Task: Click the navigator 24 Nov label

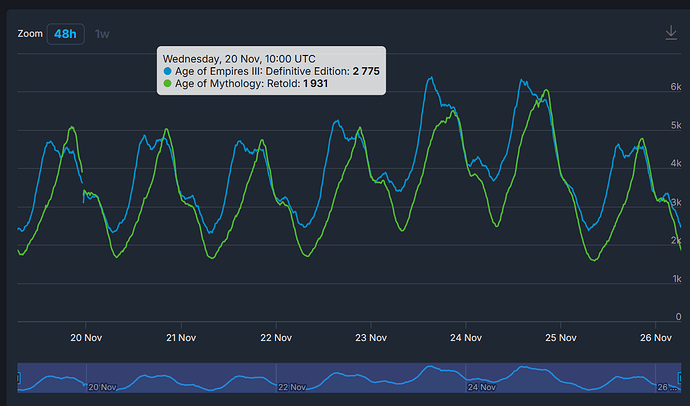Action: pyautogui.click(x=481, y=387)
